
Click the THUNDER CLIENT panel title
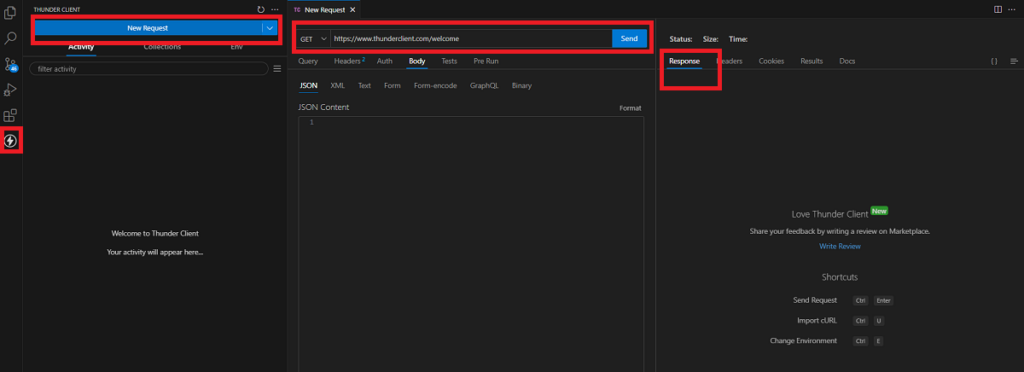click(57, 10)
